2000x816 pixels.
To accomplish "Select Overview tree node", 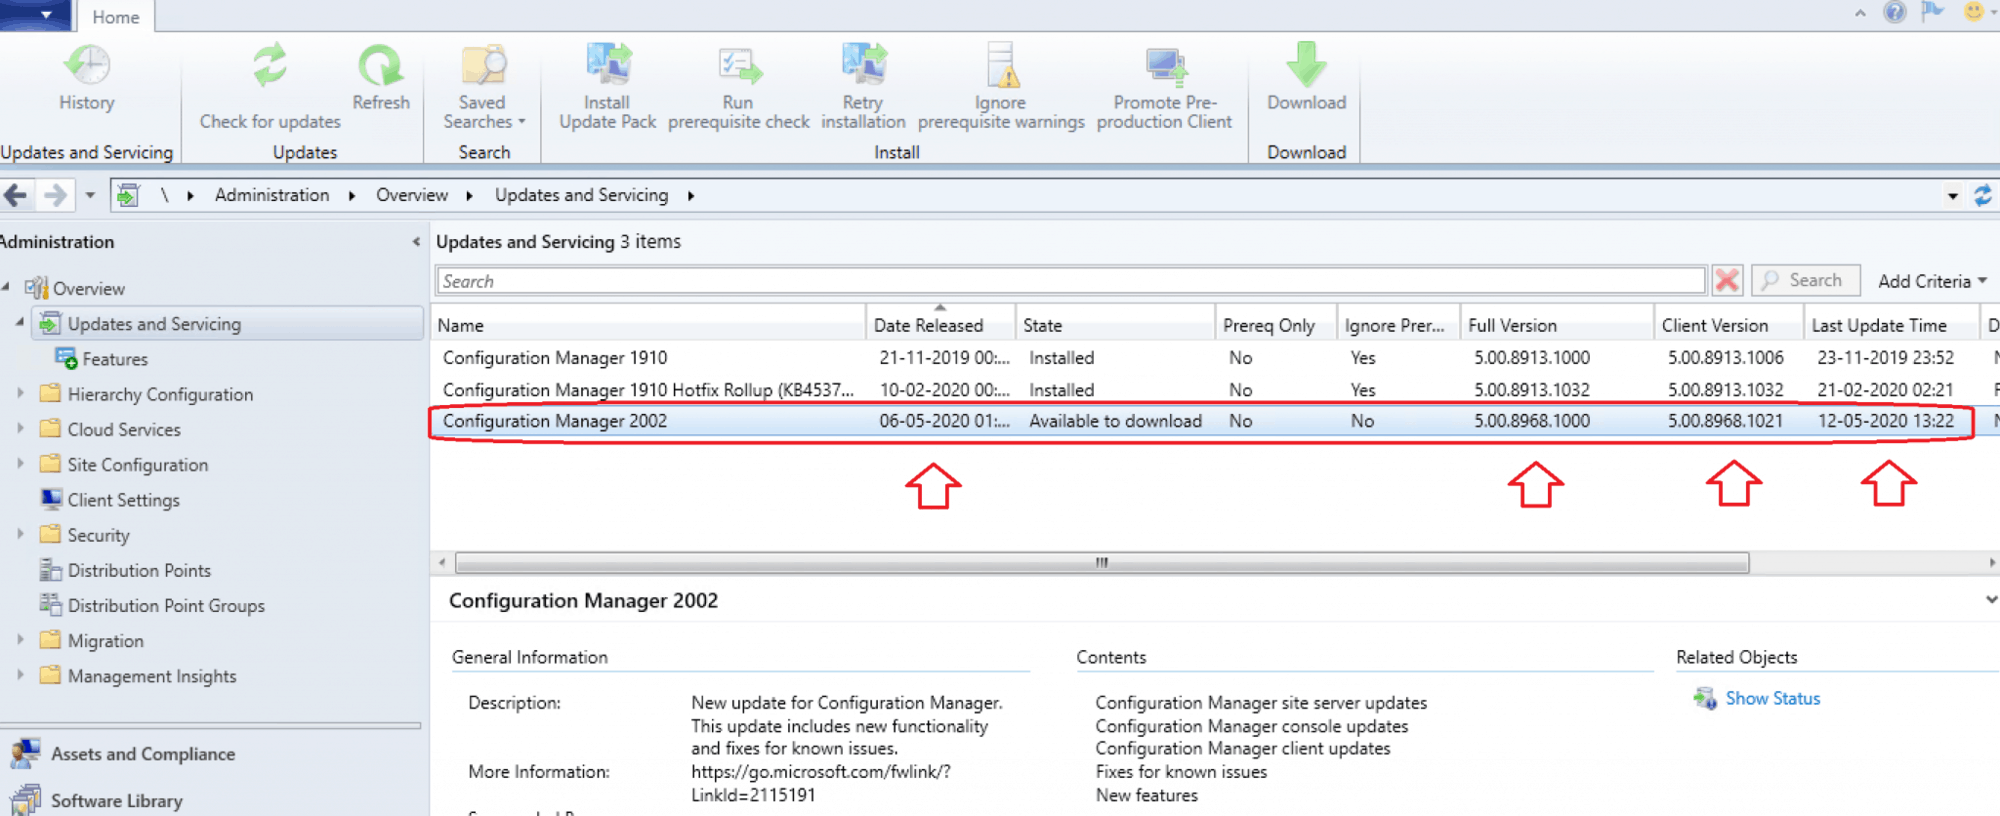I will [89, 289].
